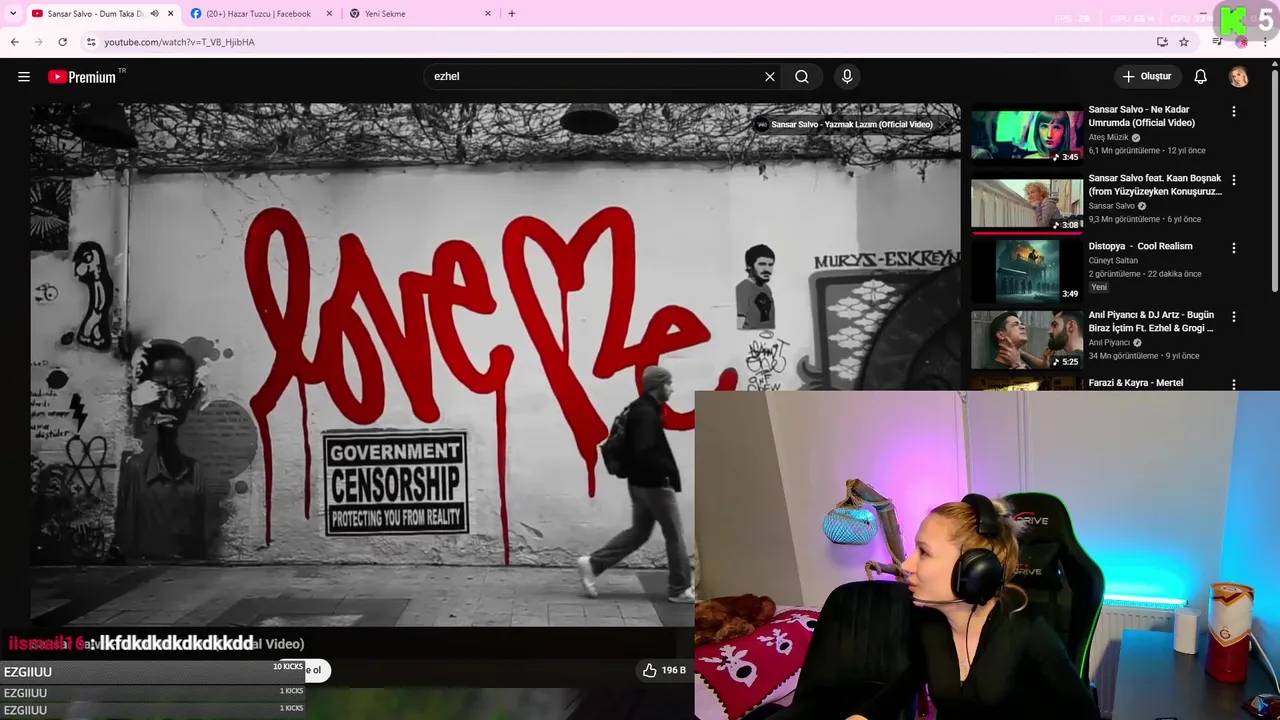The image size is (1280, 720).
Task: Open options for Sansar Salvo feat. Kaan Boşnak
Action: pos(1233,180)
